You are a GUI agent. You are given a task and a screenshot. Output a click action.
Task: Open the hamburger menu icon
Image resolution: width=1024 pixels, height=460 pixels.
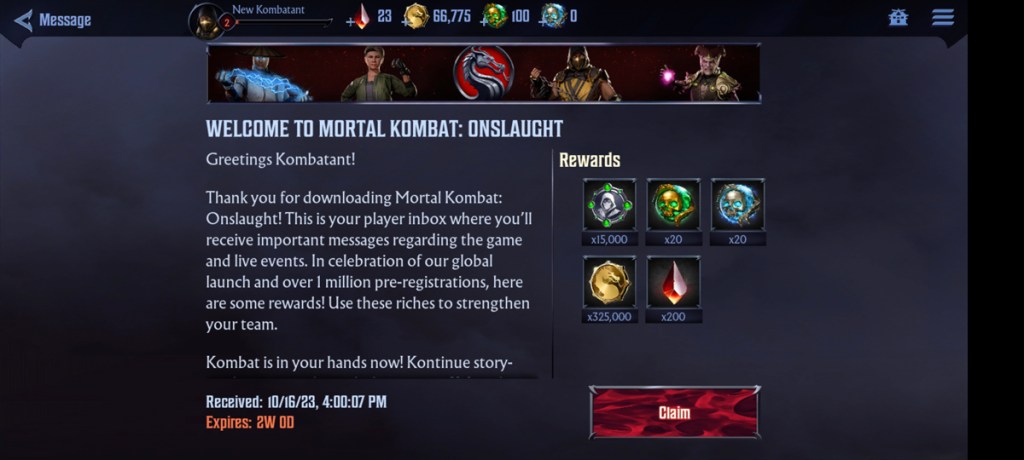click(942, 18)
